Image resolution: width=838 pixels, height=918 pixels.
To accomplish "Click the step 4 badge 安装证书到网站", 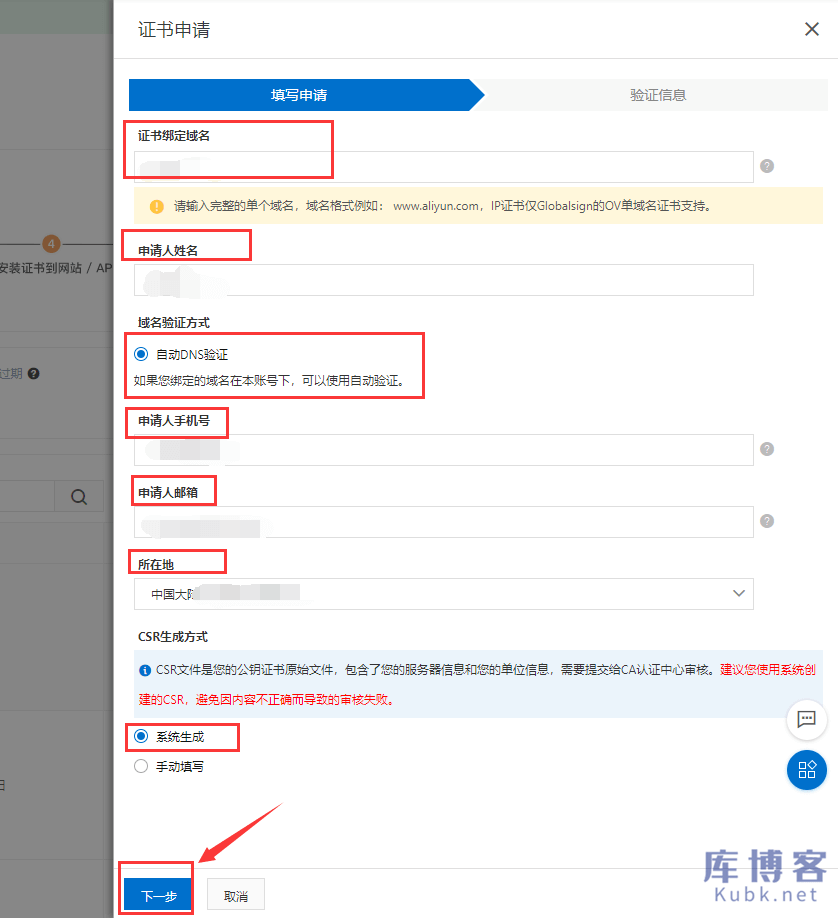I will tap(51, 243).
